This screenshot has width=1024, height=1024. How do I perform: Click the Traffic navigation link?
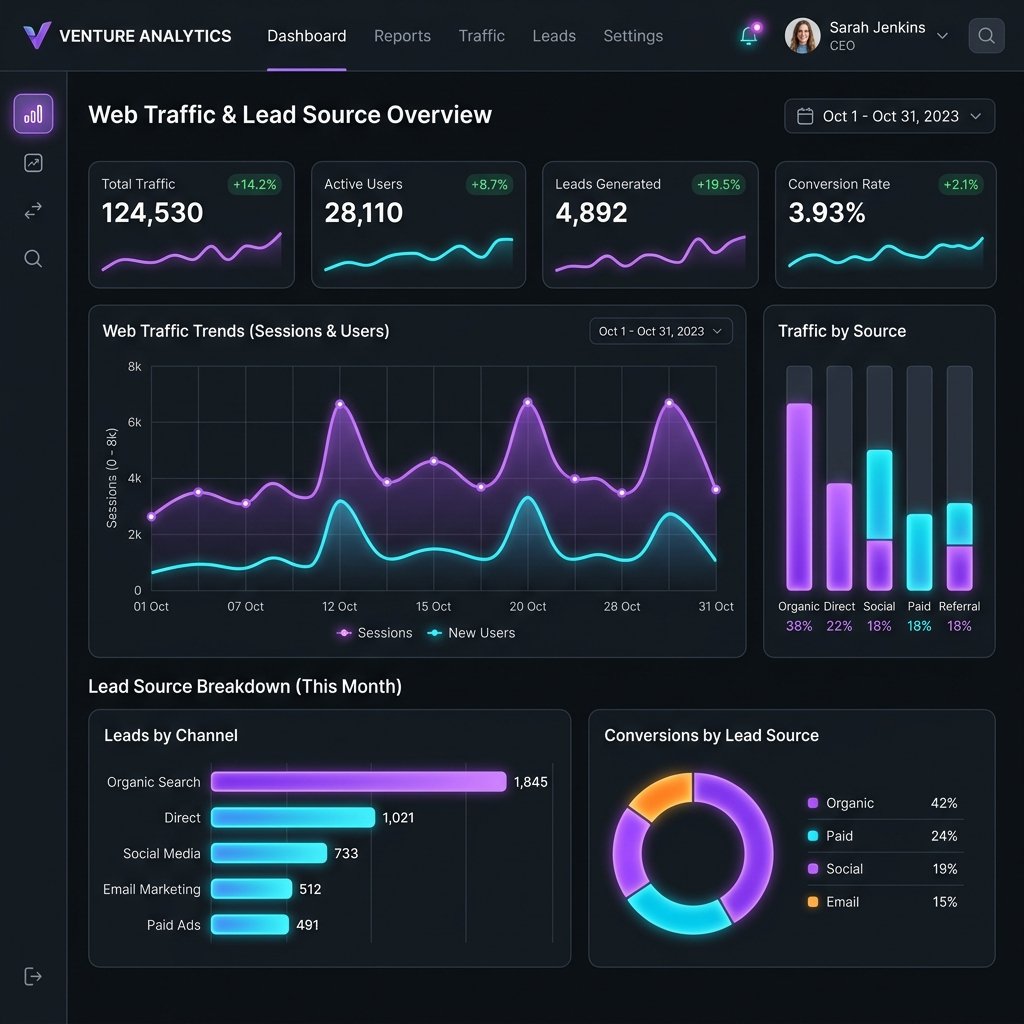coord(481,35)
